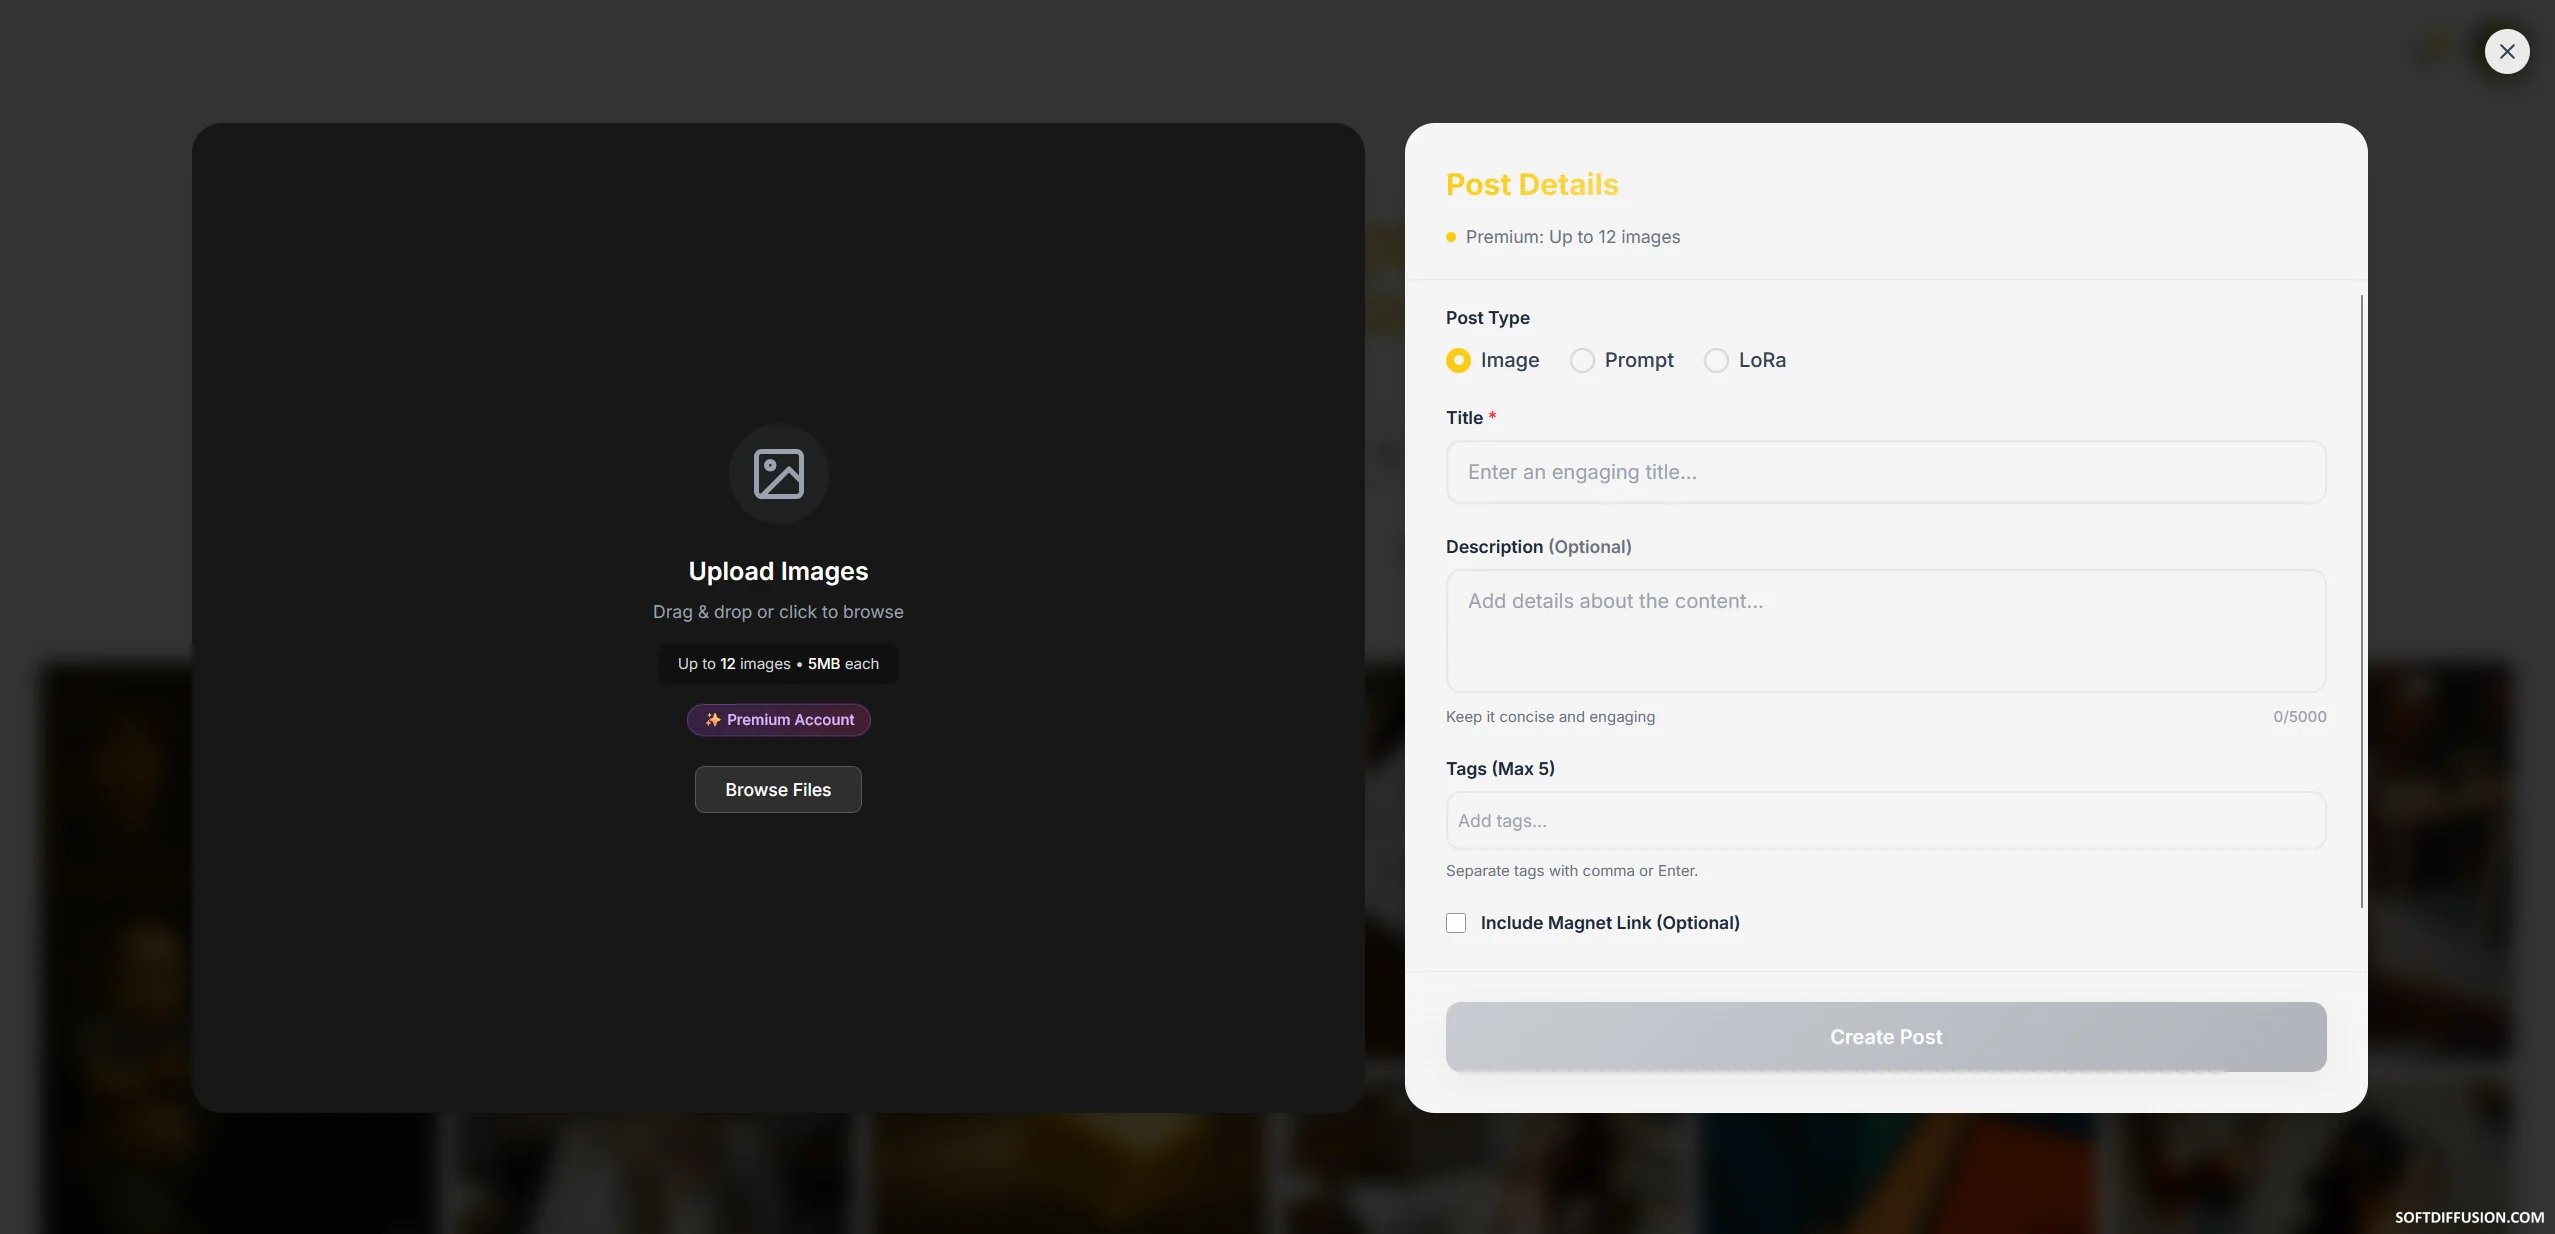This screenshot has height=1234, width=2555.
Task: Click the 'Tags (Max 5)' label
Action: click(x=1500, y=769)
